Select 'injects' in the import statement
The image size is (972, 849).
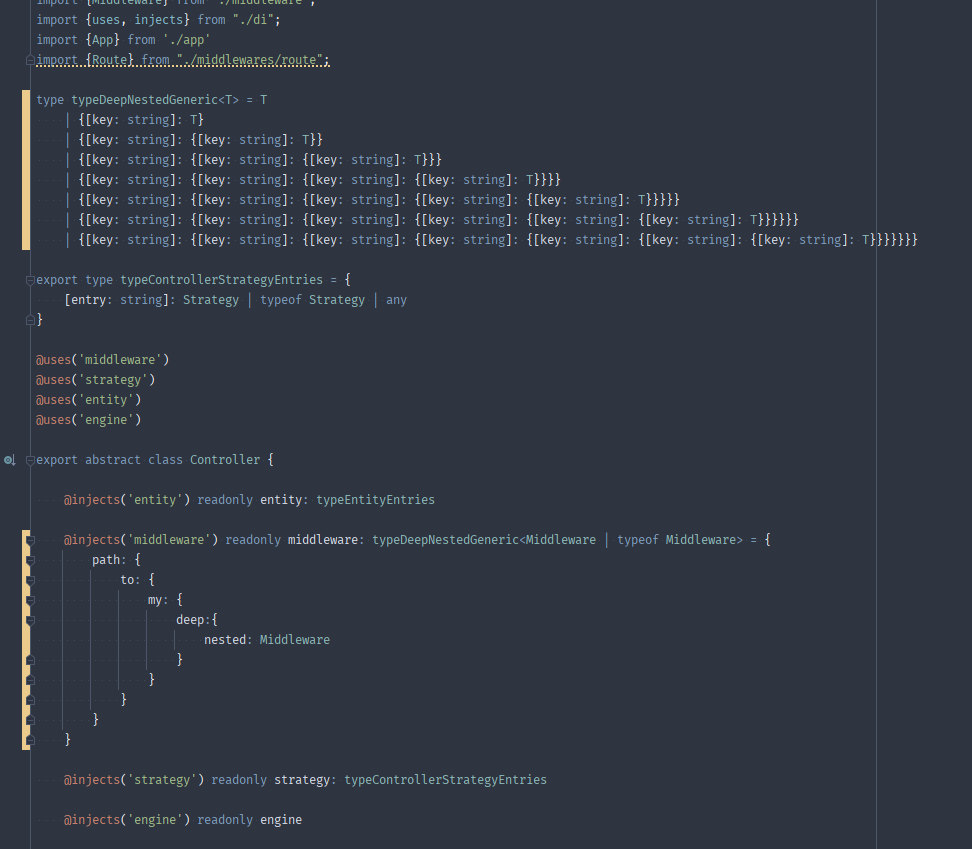159,20
